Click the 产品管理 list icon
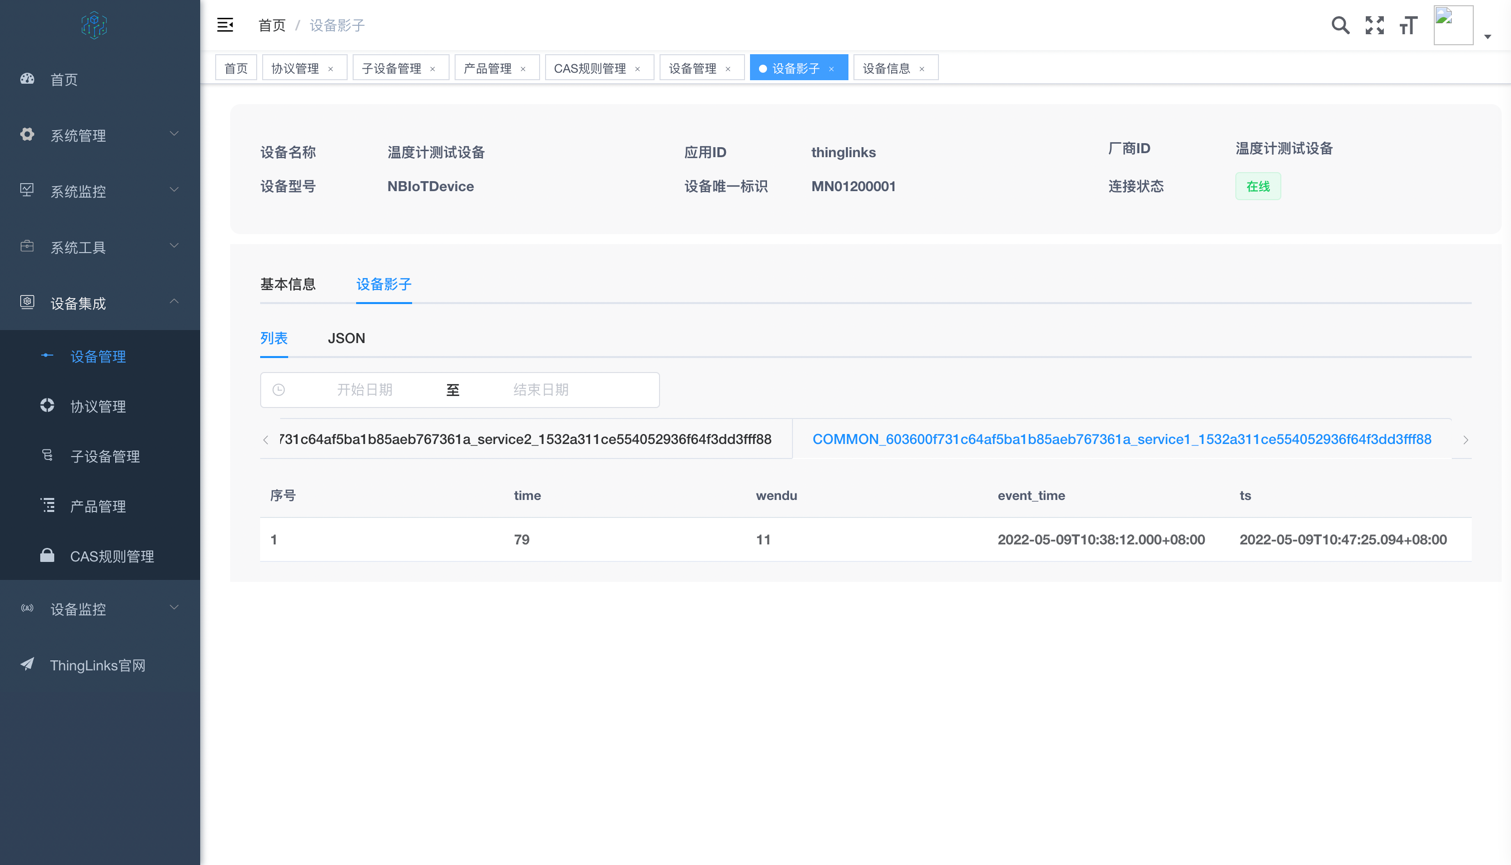The height and width of the screenshot is (865, 1511). (x=47, y=505)
